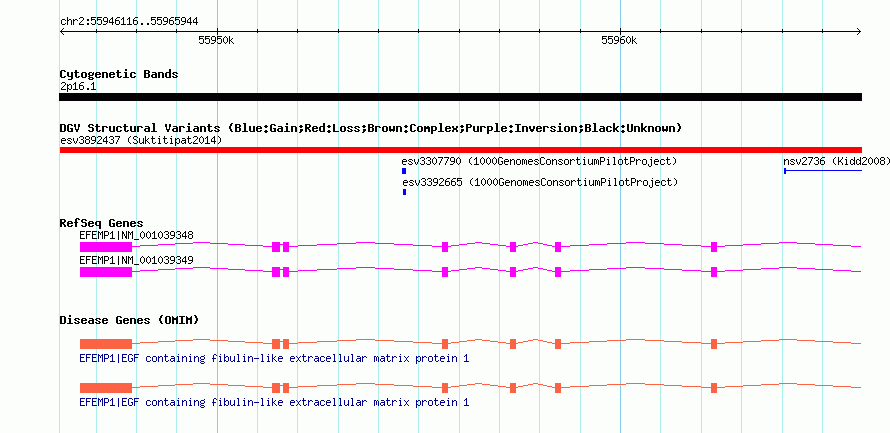Open the EFEMP1|NM_001039348 transcript label

(x=137, y=236)
